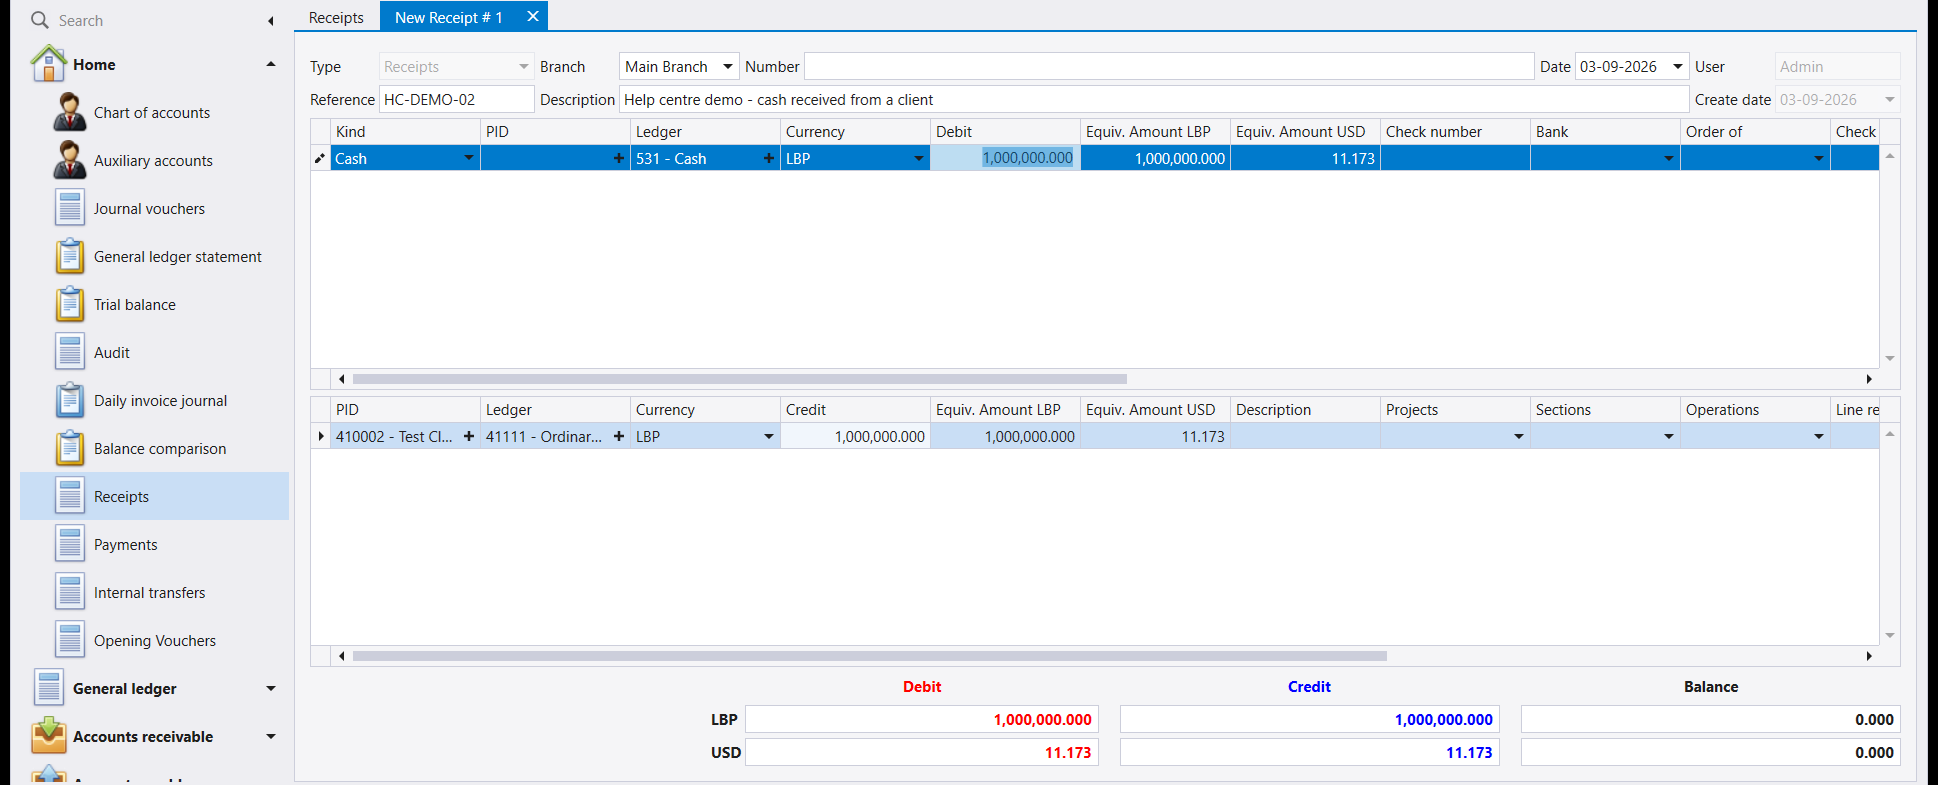
Task: Click the debit grid horizontal scrollbar
Action: coord(740,379)
